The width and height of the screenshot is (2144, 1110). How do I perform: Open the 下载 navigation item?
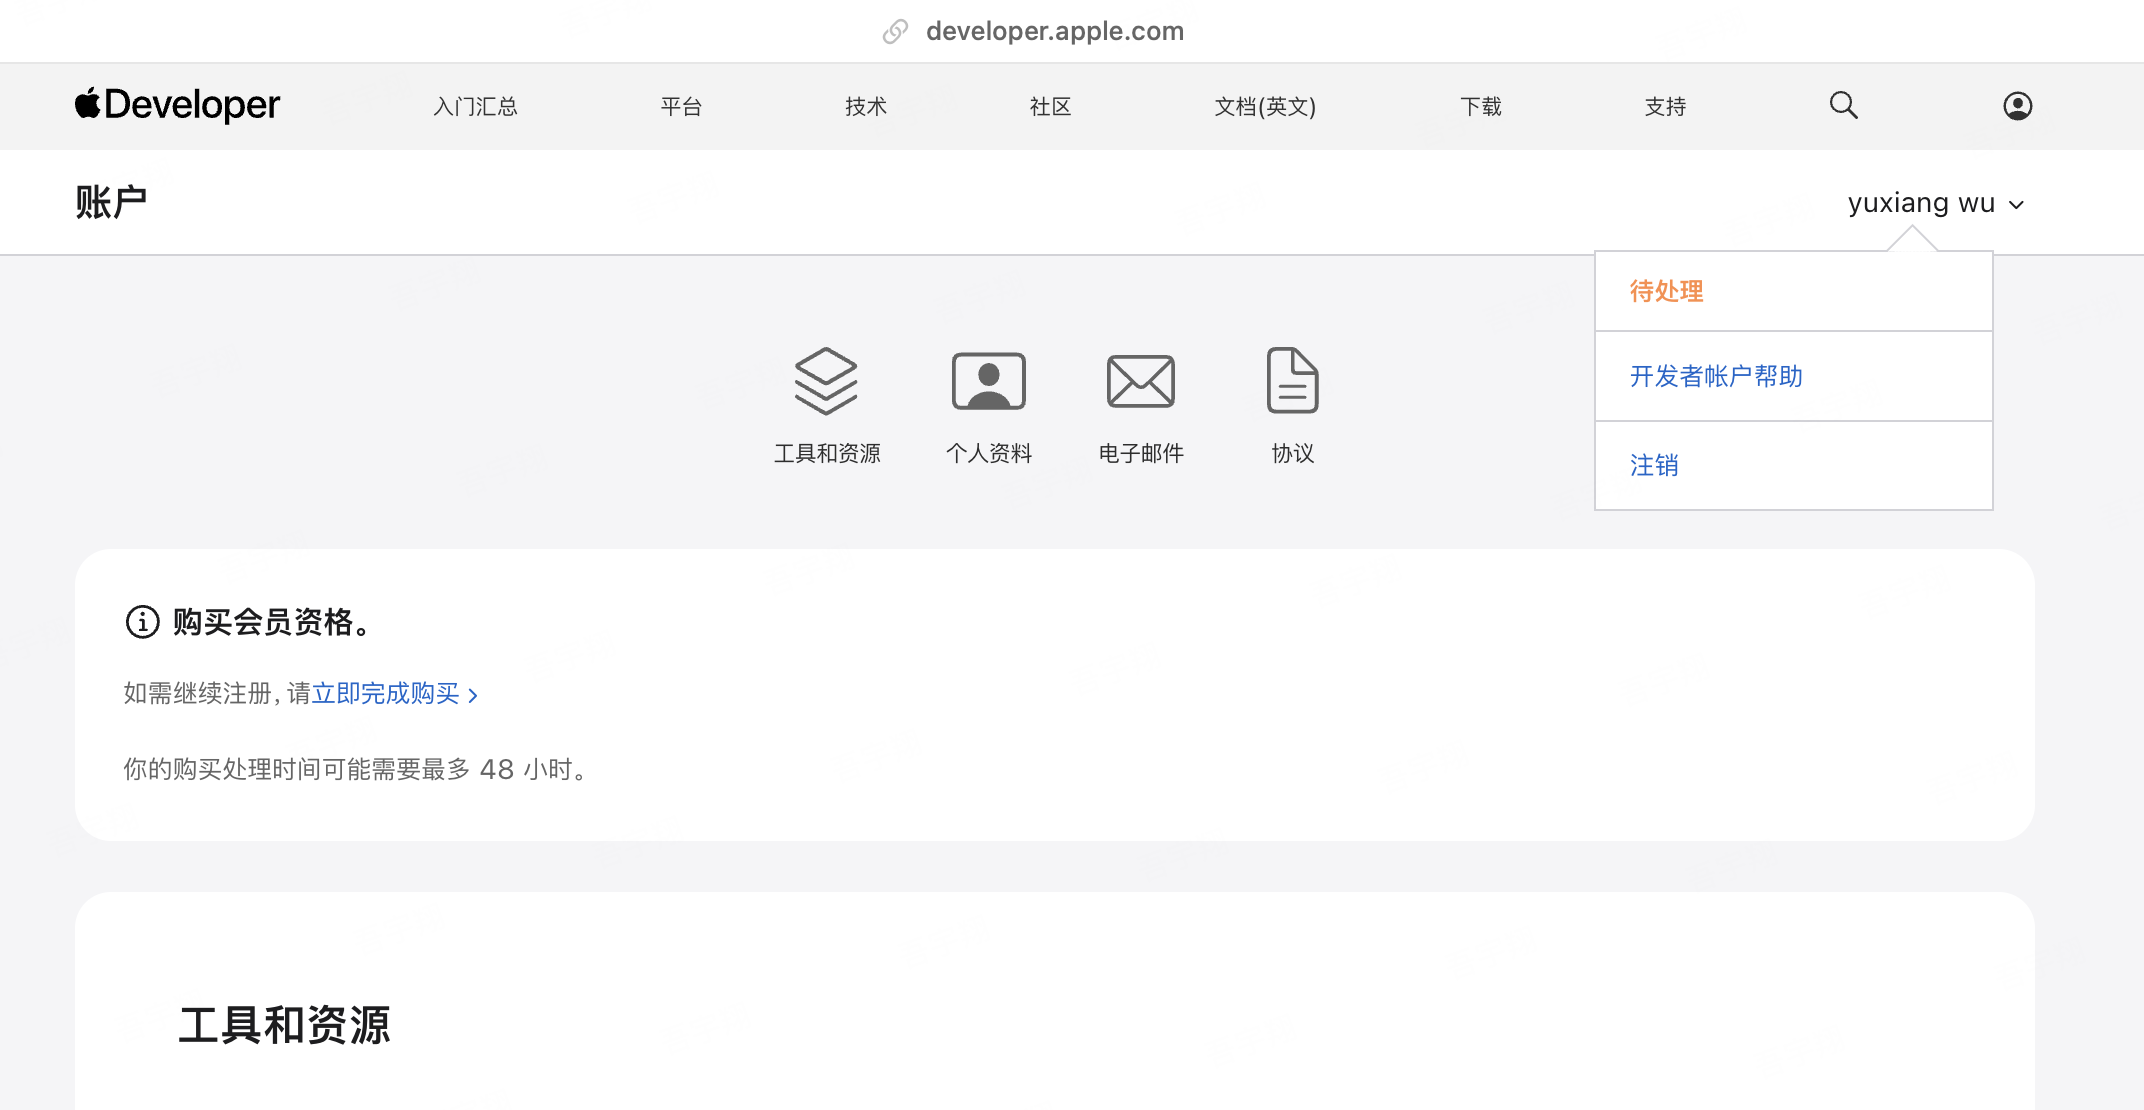coord(1480,106)
